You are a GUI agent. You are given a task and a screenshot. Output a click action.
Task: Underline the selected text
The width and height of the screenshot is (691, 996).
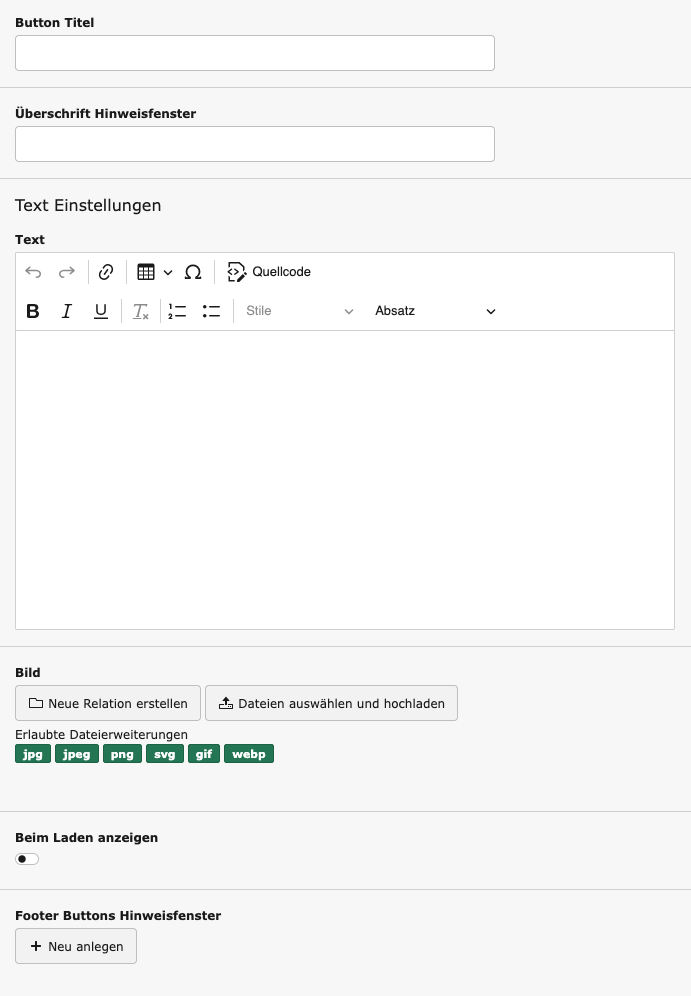tap(101, 311)
